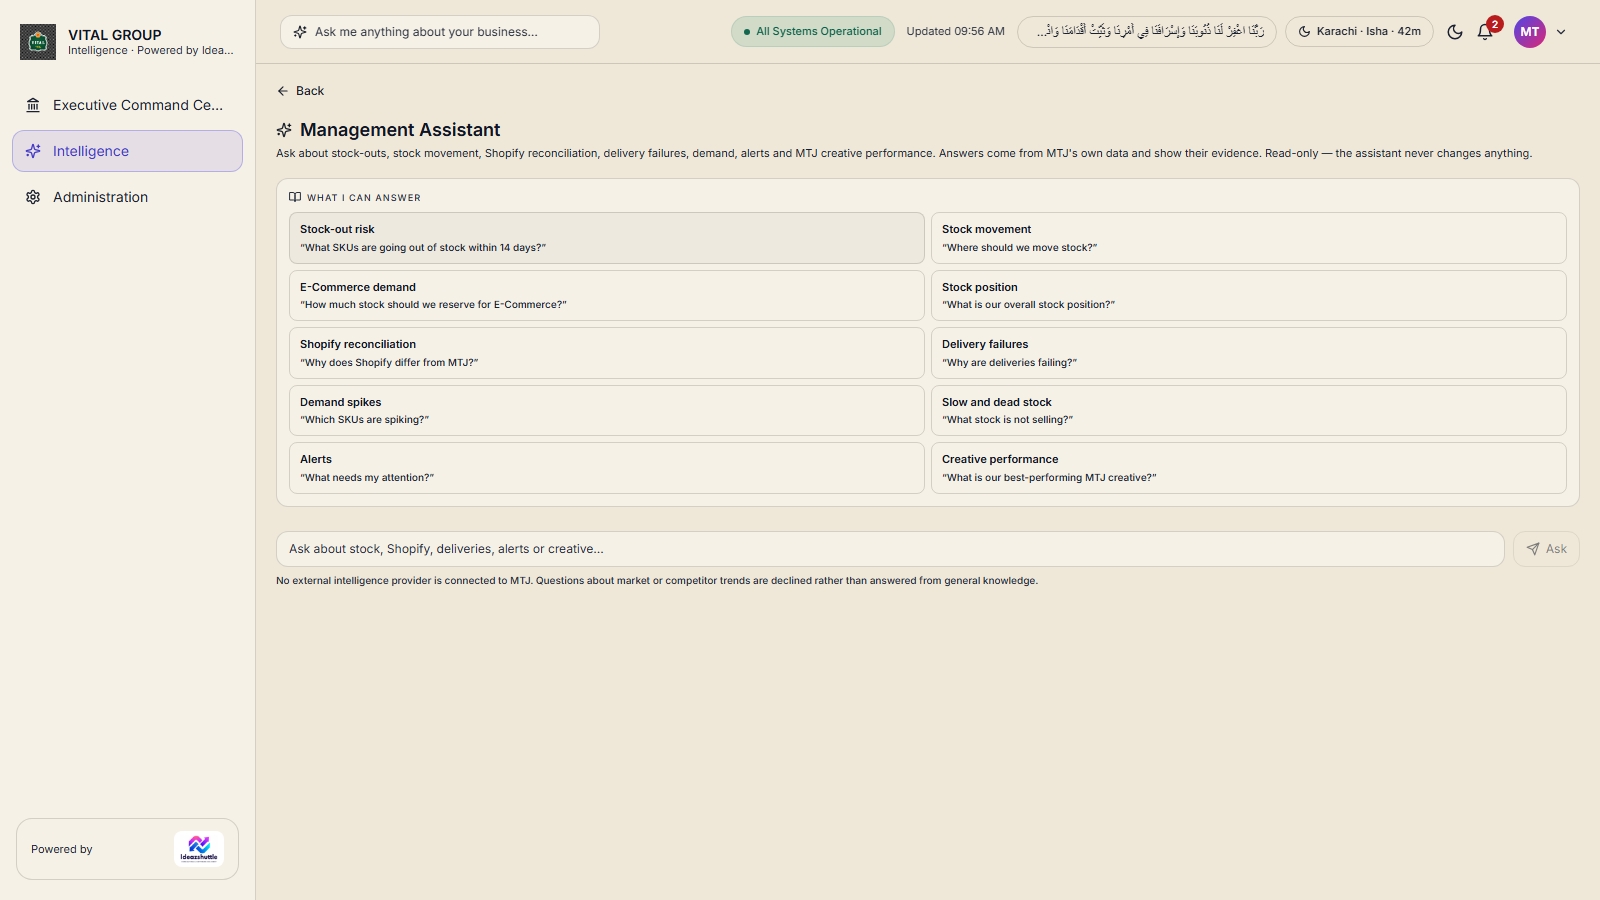Pick the Shopify reconciliation card
This screenshot has width=1600, height=900.
click(x=606, y=353)
